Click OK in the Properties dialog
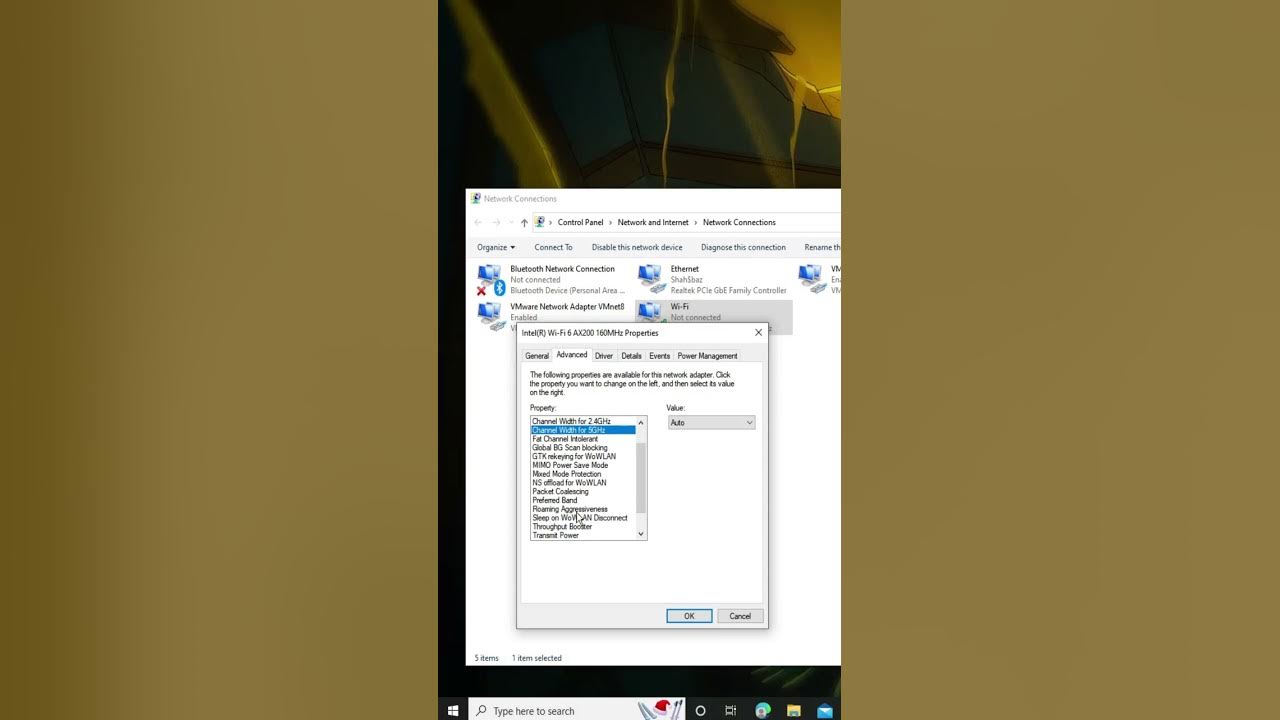Viewport: 1280px width, 720px height. click(689, 616)
